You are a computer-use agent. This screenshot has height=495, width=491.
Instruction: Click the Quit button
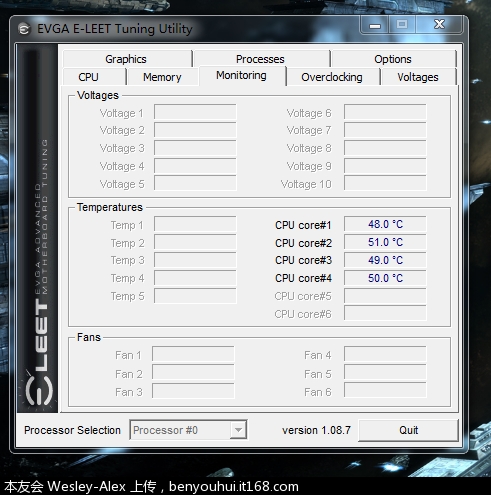(408, 430)
